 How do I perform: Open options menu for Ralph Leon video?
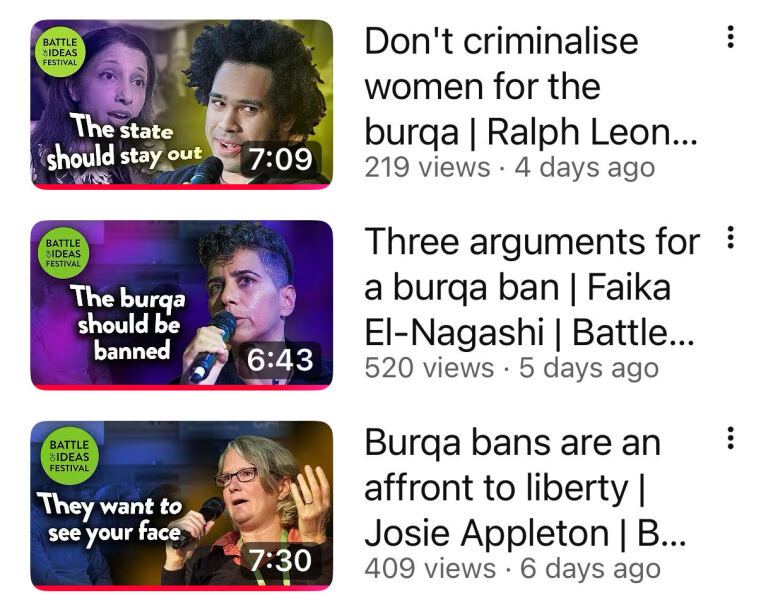point(730,37)
